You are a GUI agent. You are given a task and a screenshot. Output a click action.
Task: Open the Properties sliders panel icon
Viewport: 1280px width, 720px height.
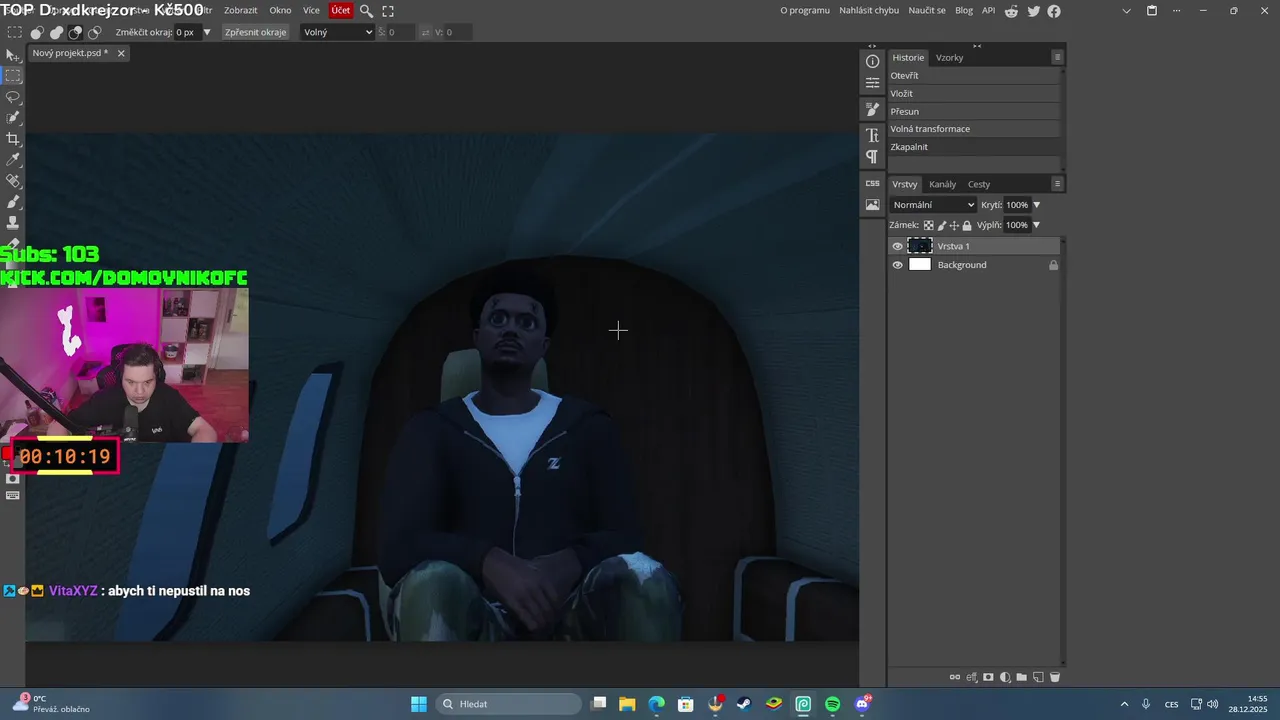coord(872,83)
